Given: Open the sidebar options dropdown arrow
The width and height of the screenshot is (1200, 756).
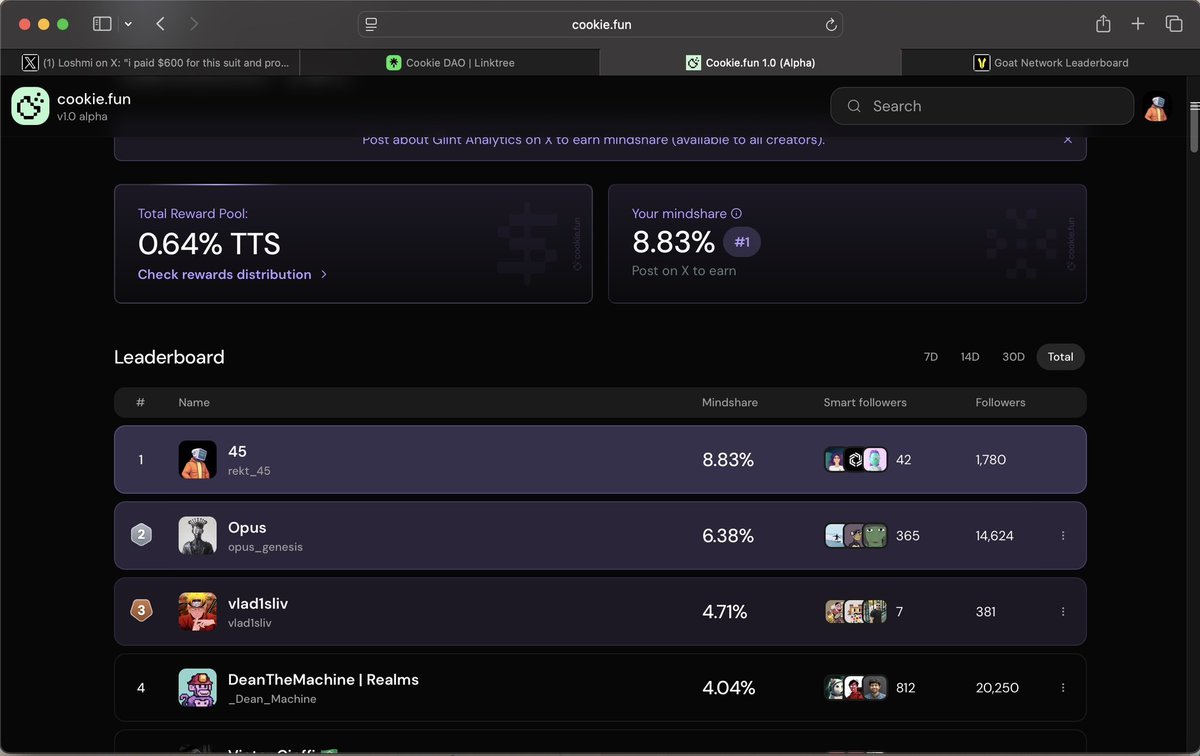Looking at the screenshot, I should pyautogui.click(x=128, y=24).
